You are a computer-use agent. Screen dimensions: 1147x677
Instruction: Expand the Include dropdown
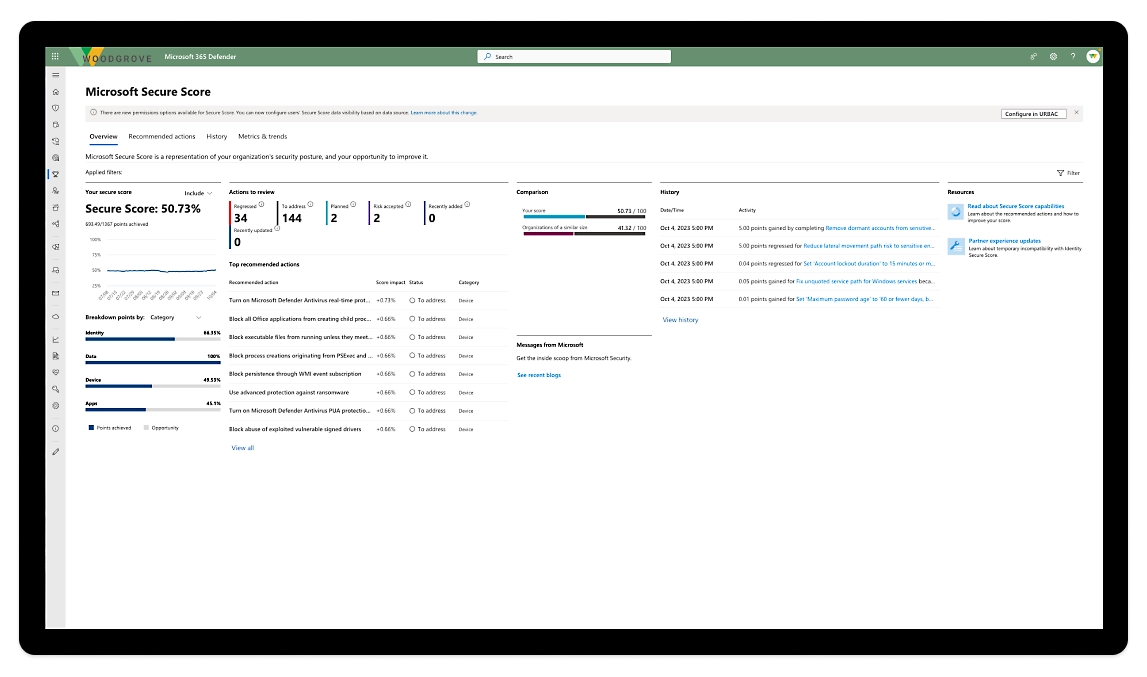[198, 193]
